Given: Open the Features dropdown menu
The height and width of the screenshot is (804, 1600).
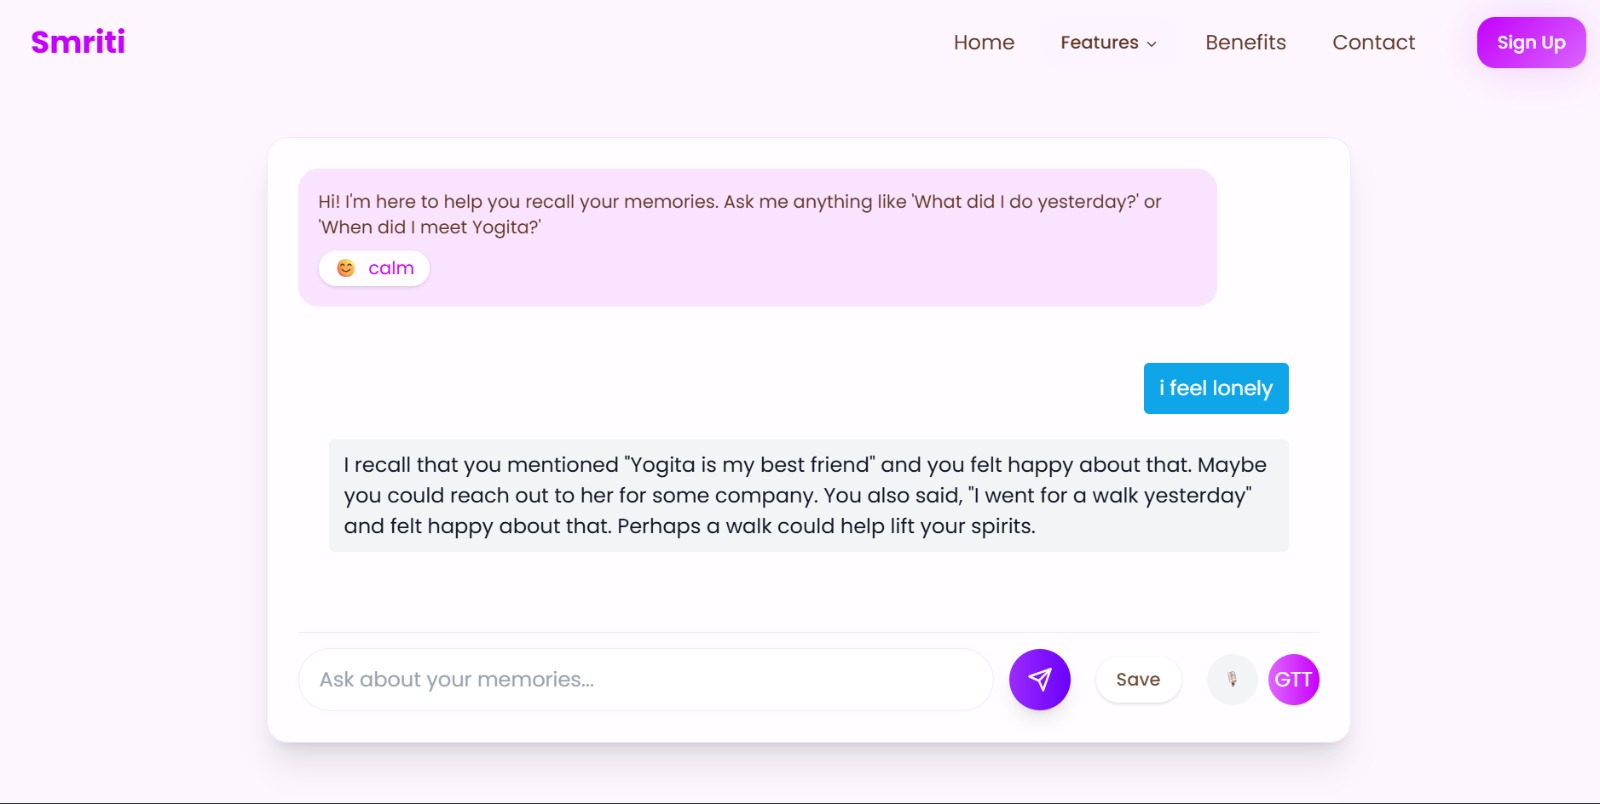Looking at the screenshot, I should 1099,43.
